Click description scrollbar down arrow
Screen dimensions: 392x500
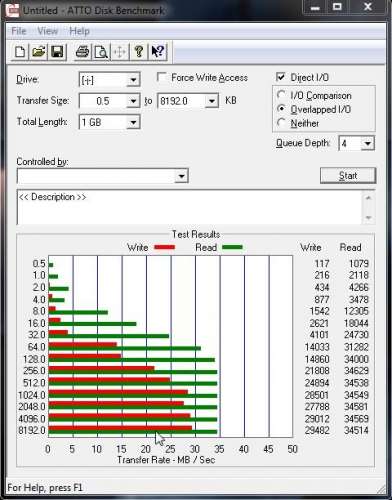[368, 217]
